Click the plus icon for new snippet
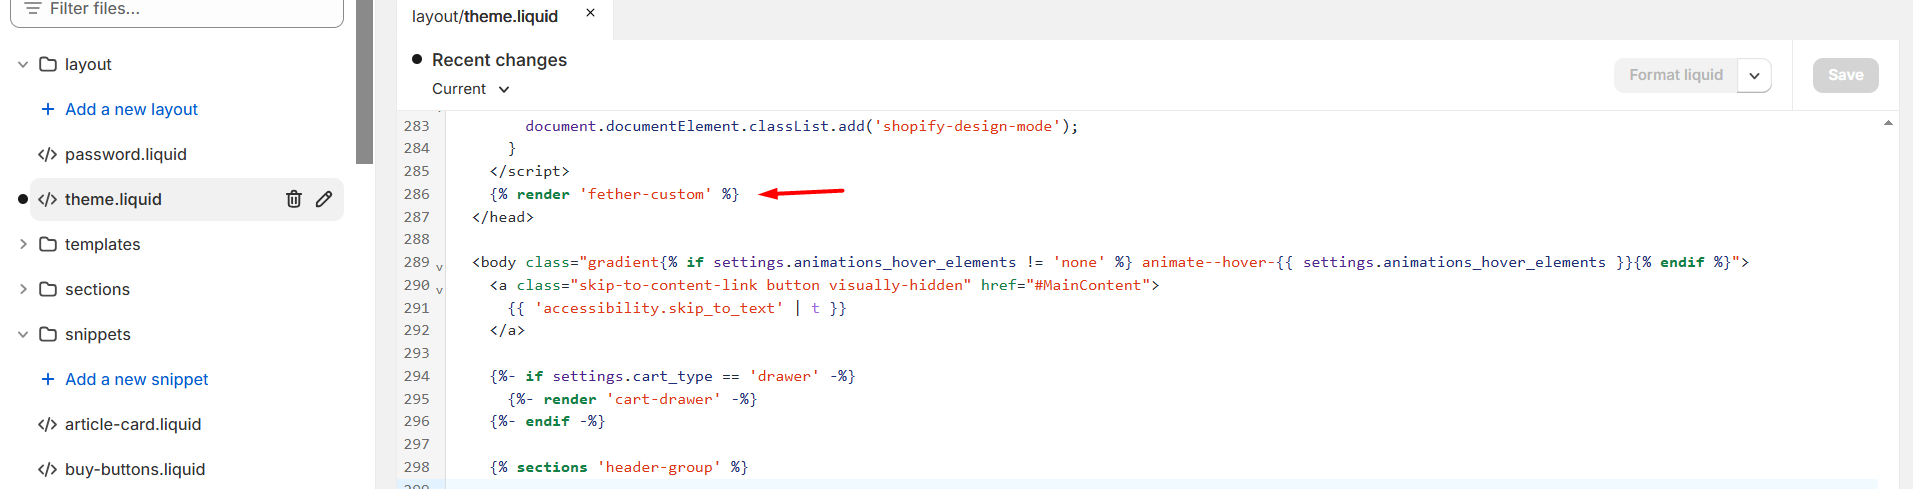The height and width of the screenshot is (489, 1913). [x=47, y=379]
